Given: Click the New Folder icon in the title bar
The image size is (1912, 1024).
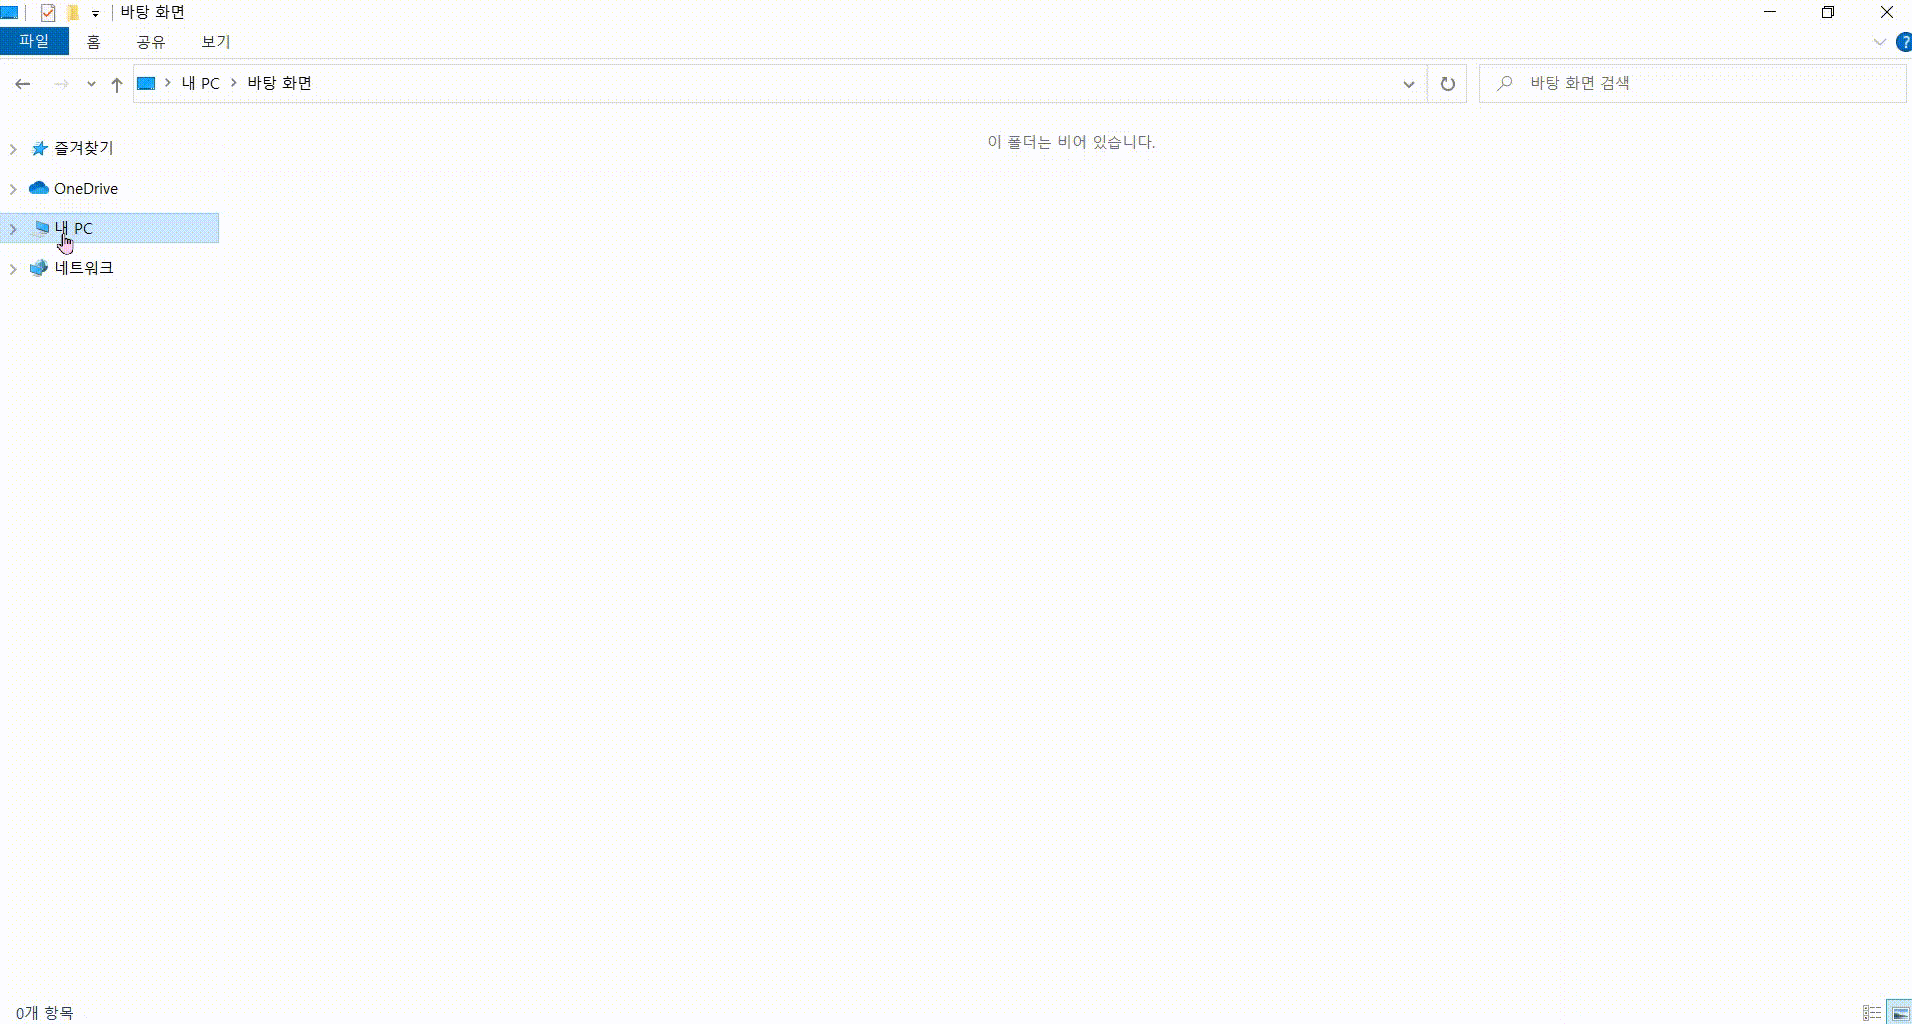Looking at the screenshot, I should [x=72, y=13].
